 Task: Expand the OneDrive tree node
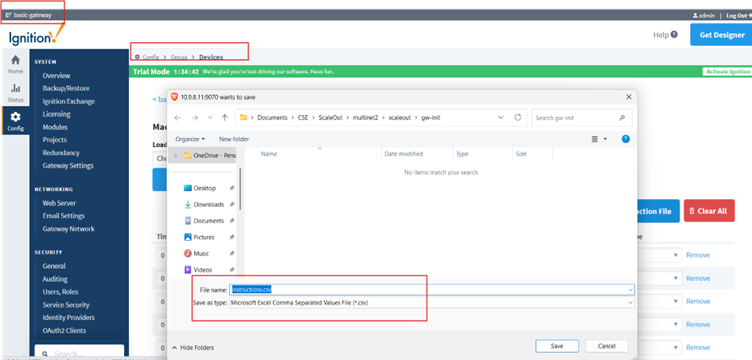click(x=176, y=155)
